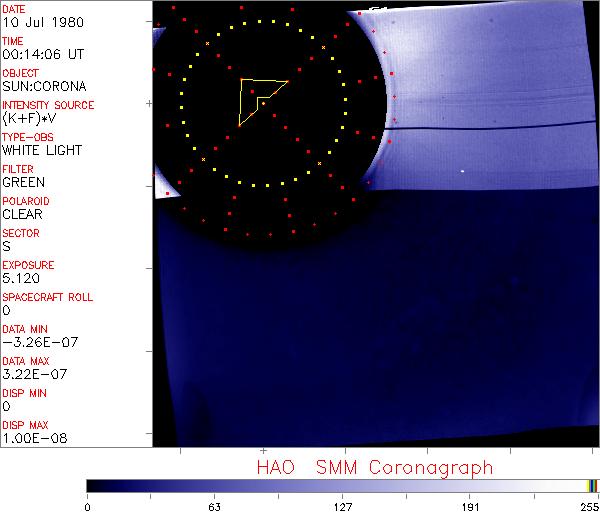Select the time value 00:14:06 UT
The width and height of the screenshot is (600, 512).
point(41,54)
